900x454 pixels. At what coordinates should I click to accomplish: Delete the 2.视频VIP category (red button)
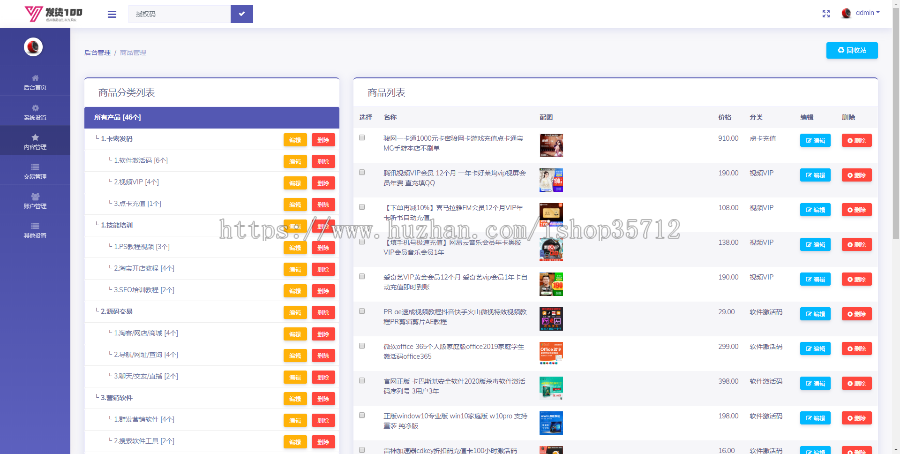pyautogui.click(x=323, y=183)
